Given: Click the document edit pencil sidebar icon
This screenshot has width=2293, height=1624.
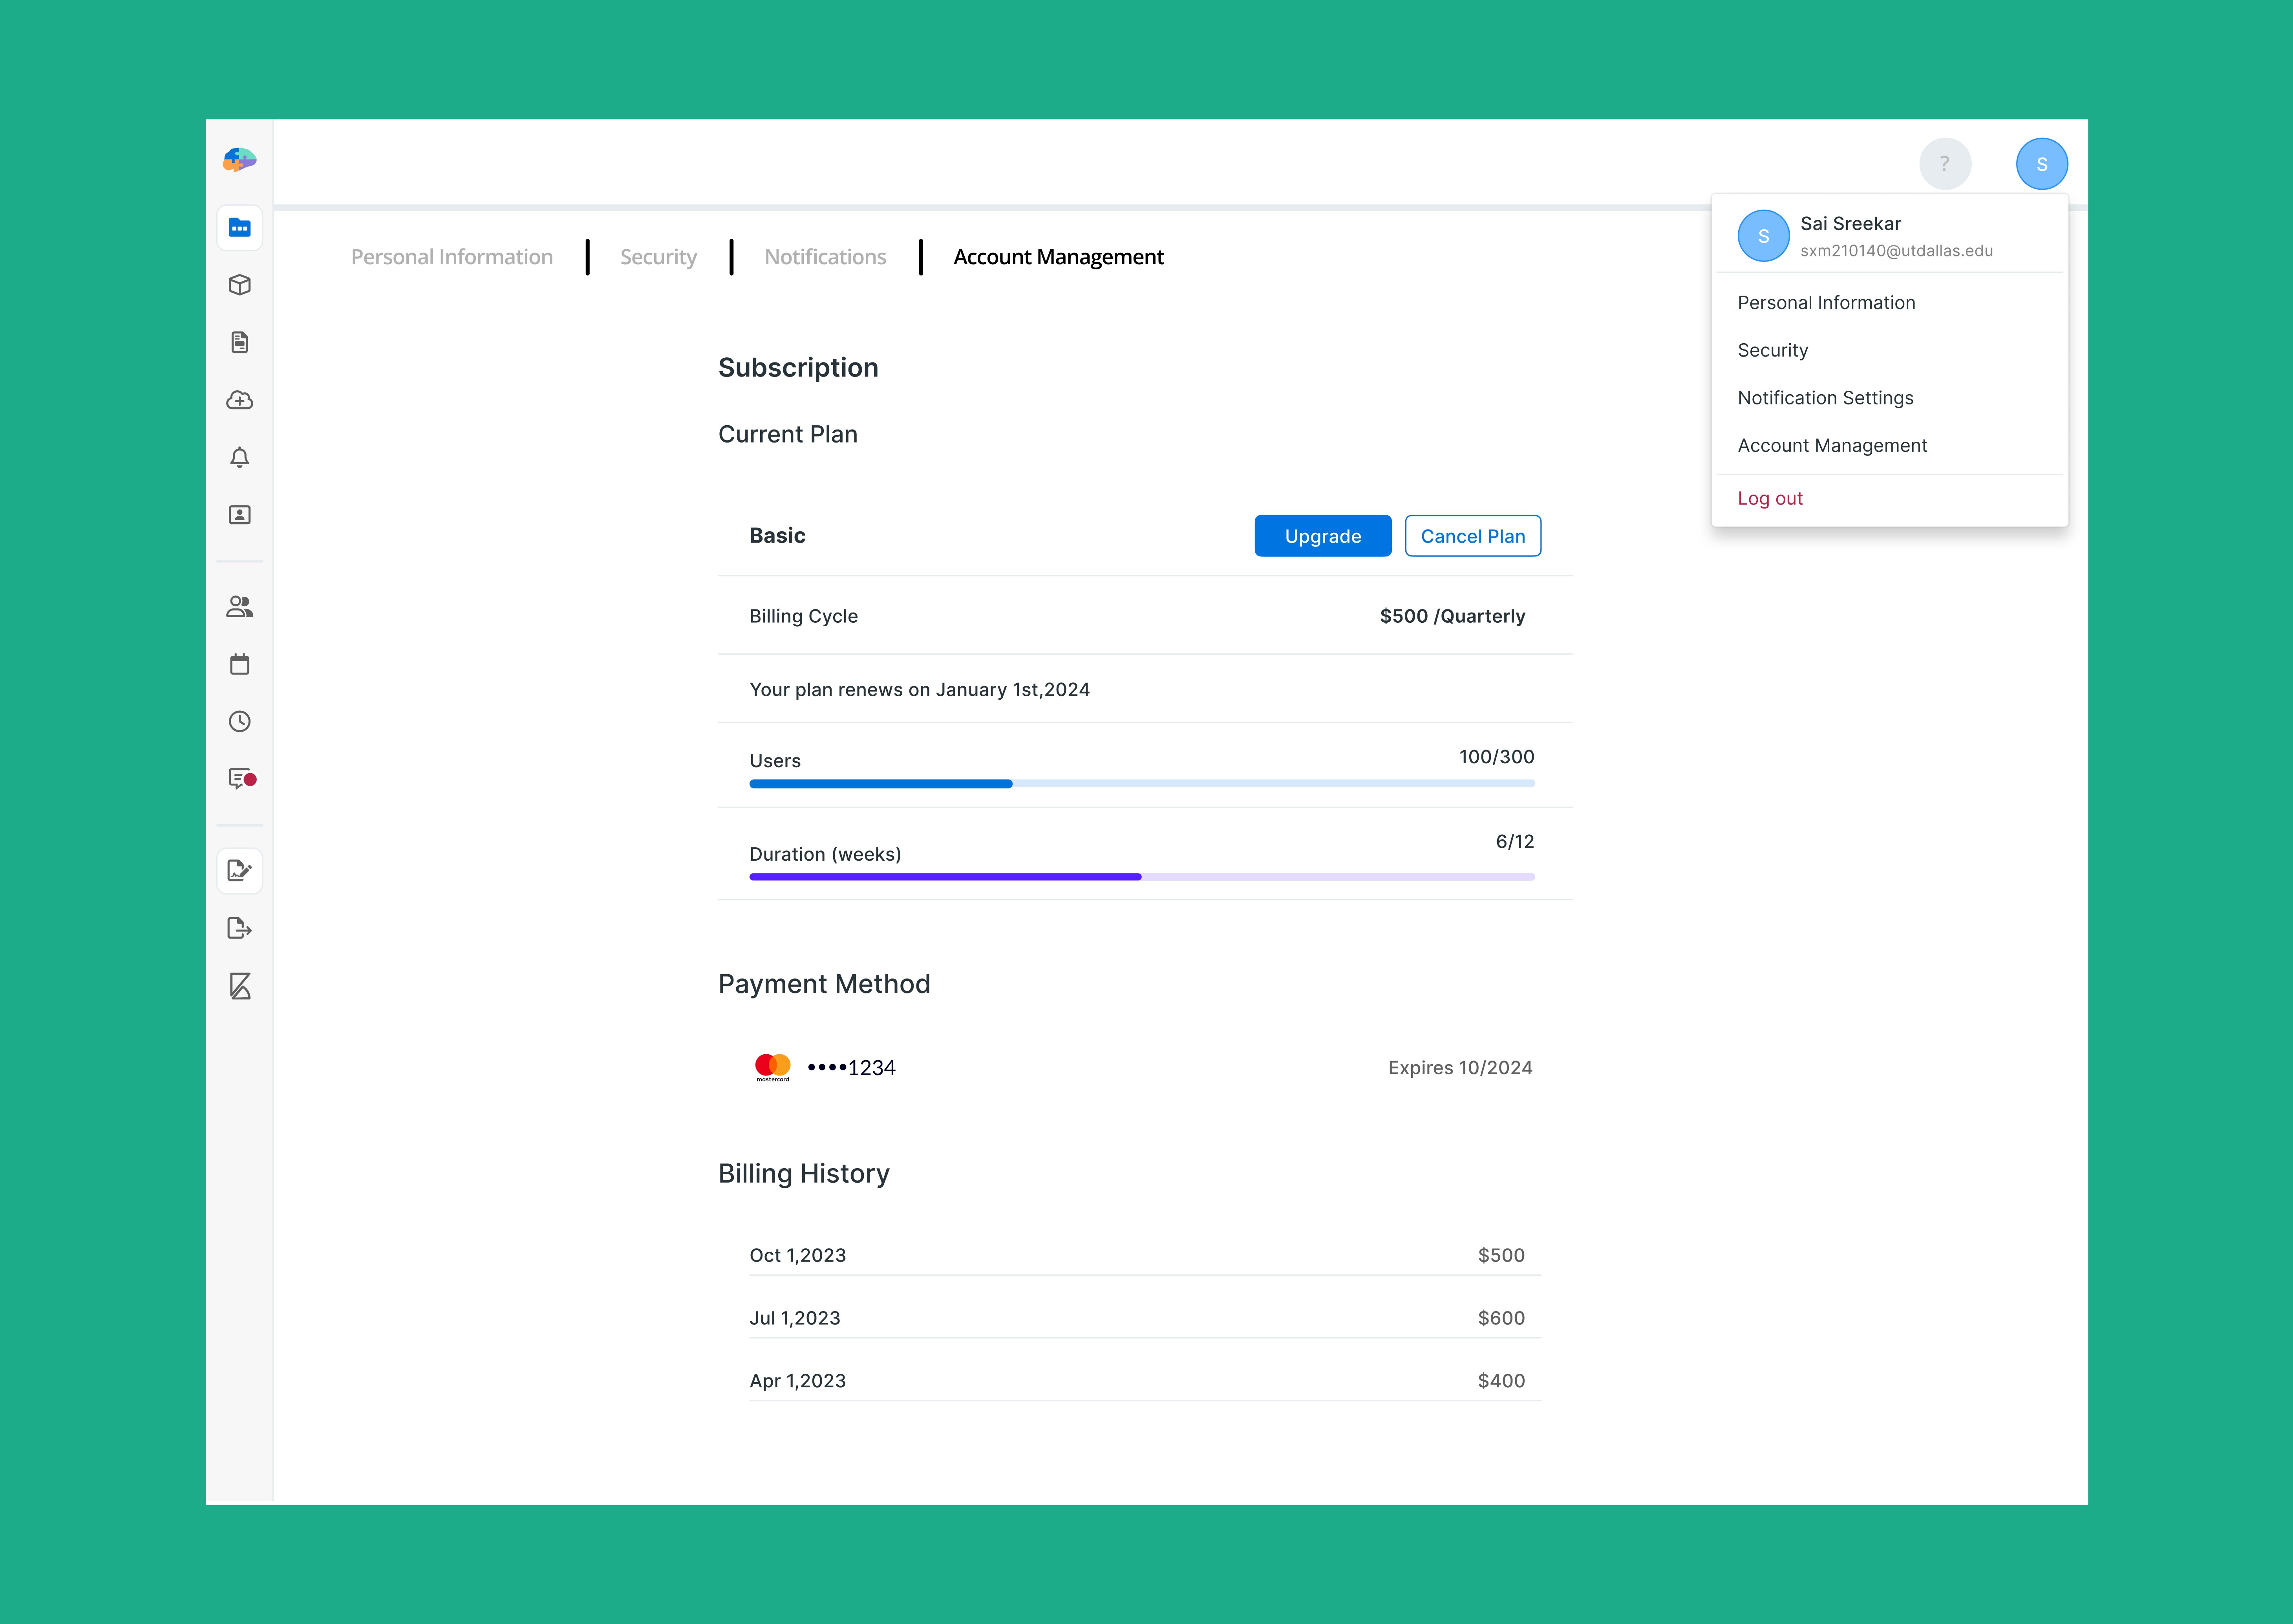Looking at the screenshot, I should click(x=239, y=871).
